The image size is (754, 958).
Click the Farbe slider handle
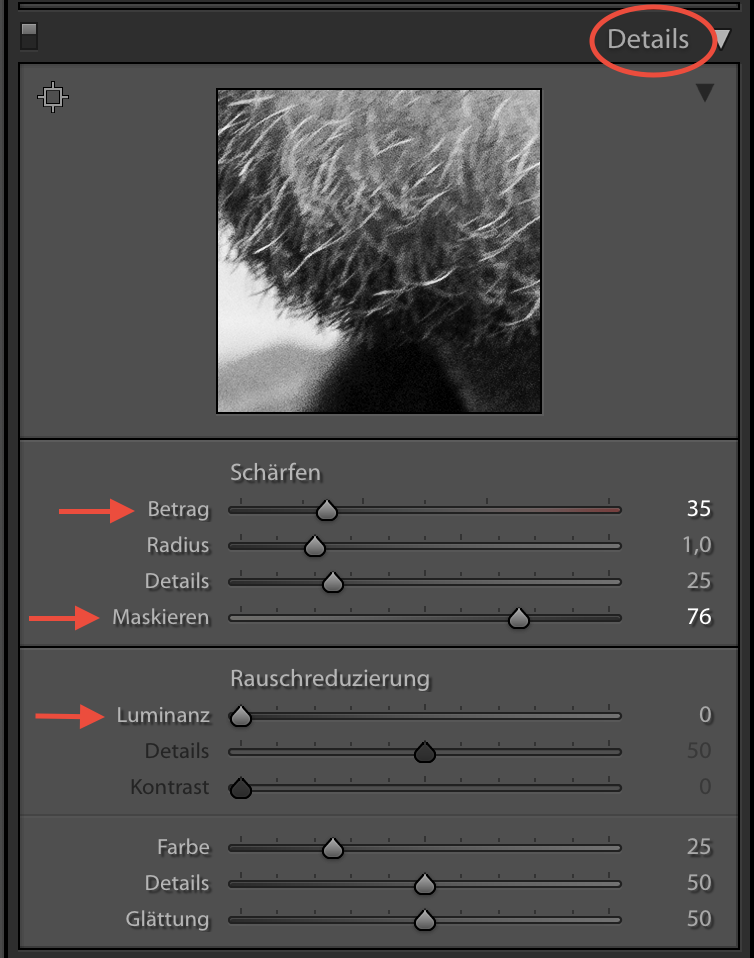coord(333,849)
